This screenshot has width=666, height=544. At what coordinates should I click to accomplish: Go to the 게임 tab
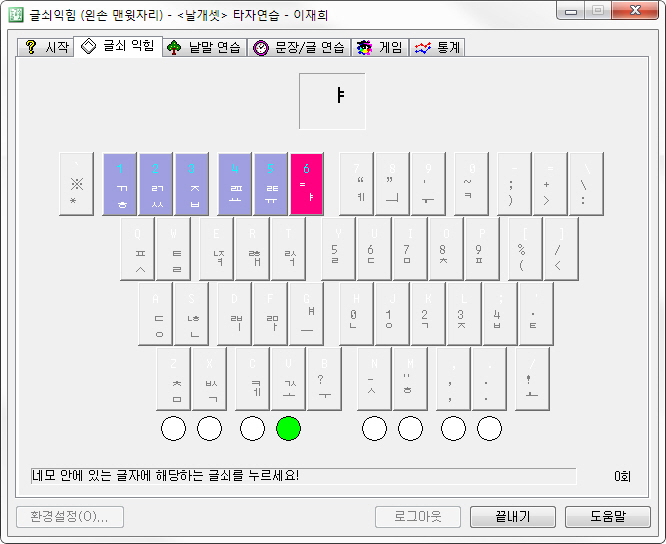379,47
